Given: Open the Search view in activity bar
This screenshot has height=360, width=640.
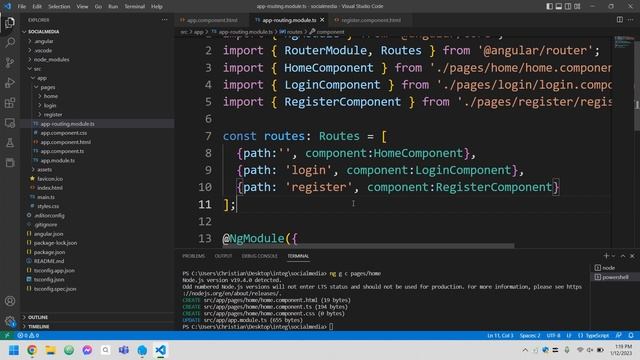Looking at the screenshot, I should [10, 42].
